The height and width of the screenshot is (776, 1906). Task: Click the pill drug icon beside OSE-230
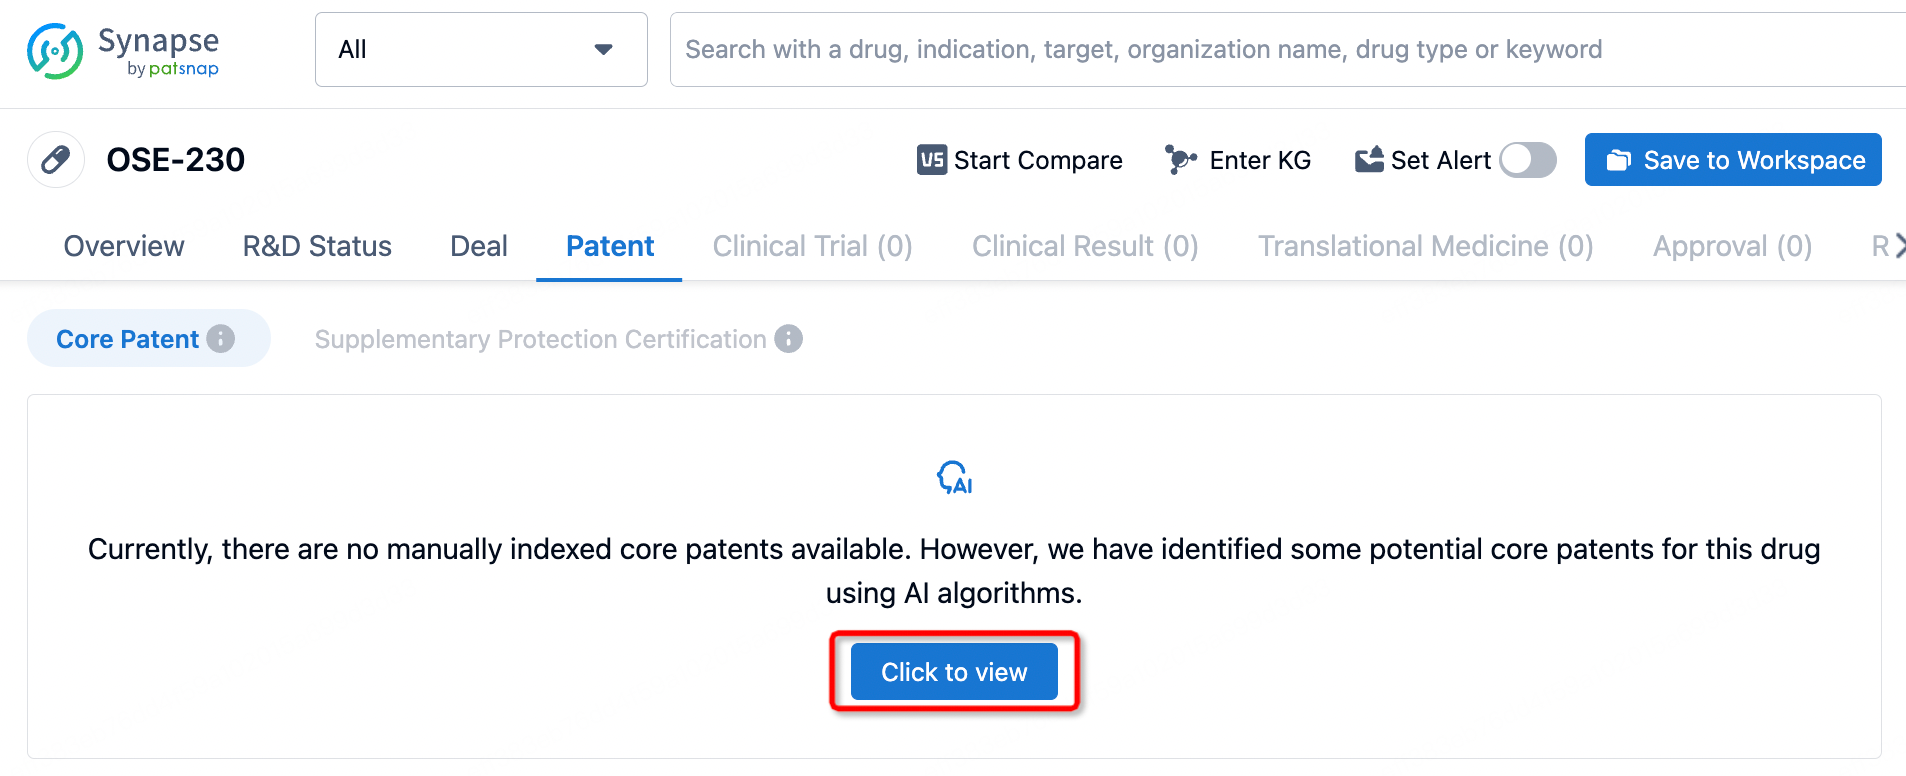click(56, 160)
